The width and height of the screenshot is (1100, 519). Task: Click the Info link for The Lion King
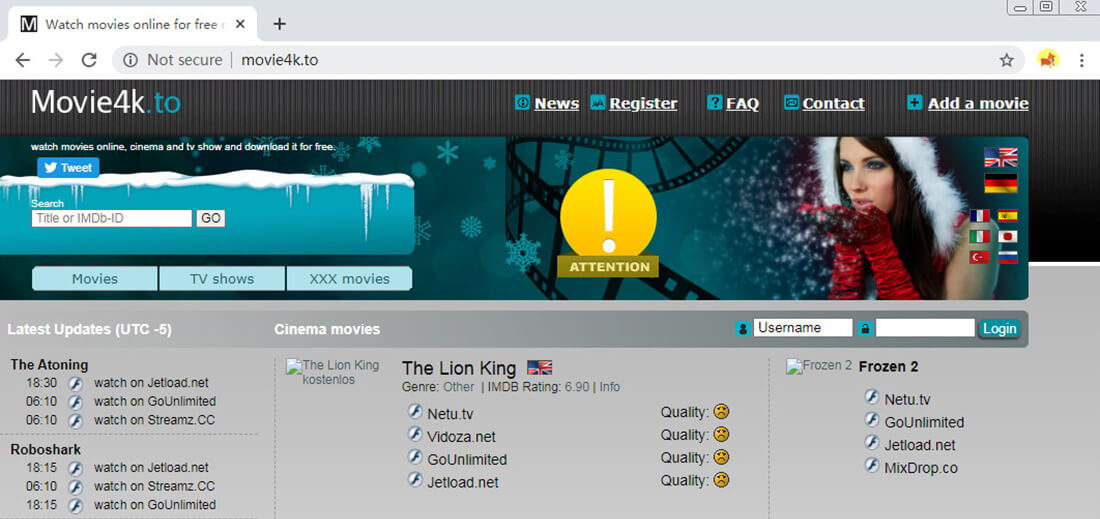(x=610, y=387)
